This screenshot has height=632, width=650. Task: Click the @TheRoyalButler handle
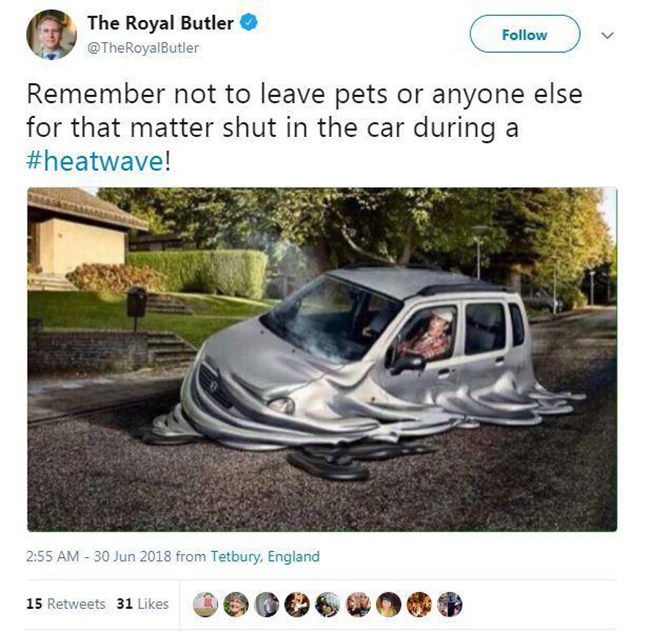click(143, 48)
